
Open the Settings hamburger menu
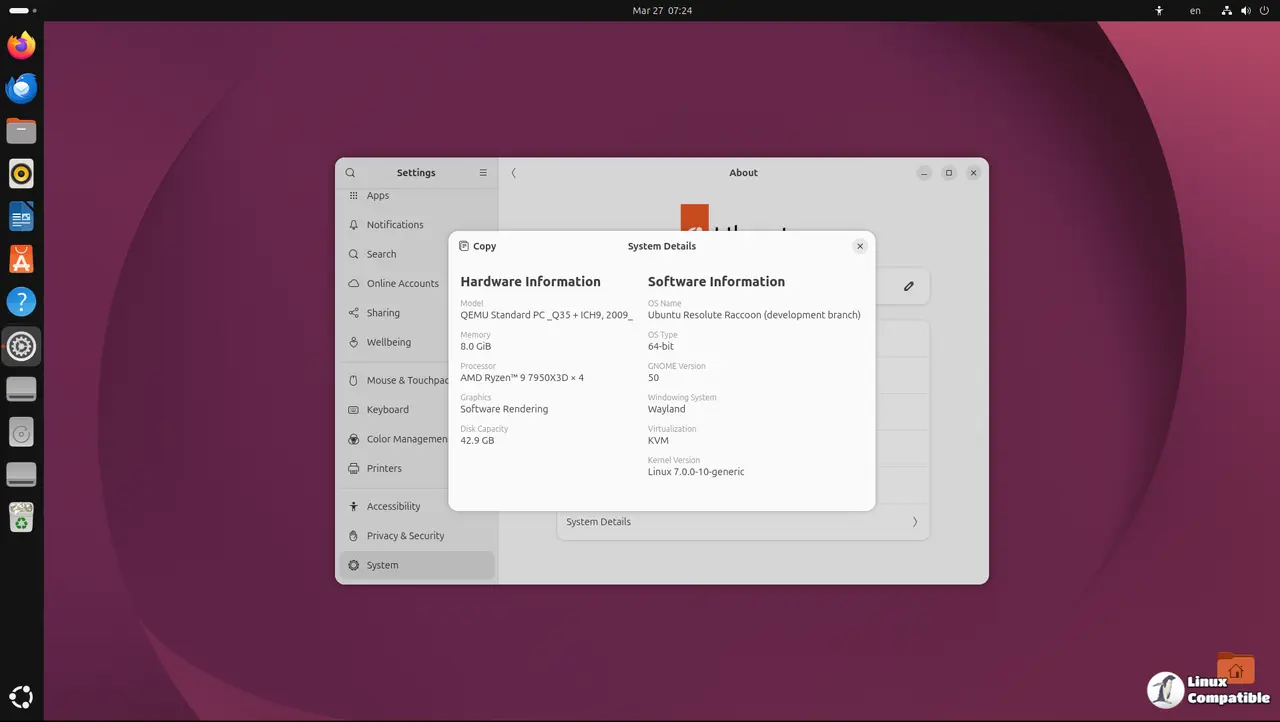pyautogui.click(x=483, y=173)
